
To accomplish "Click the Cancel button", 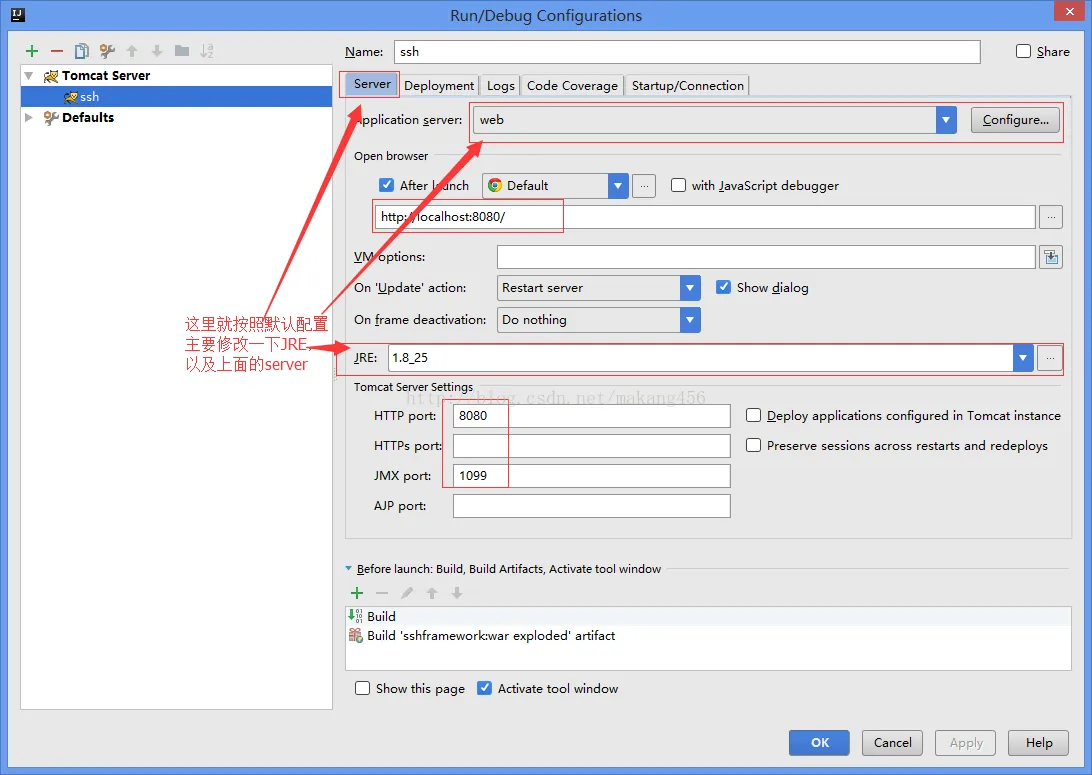I will click(892, 742).
